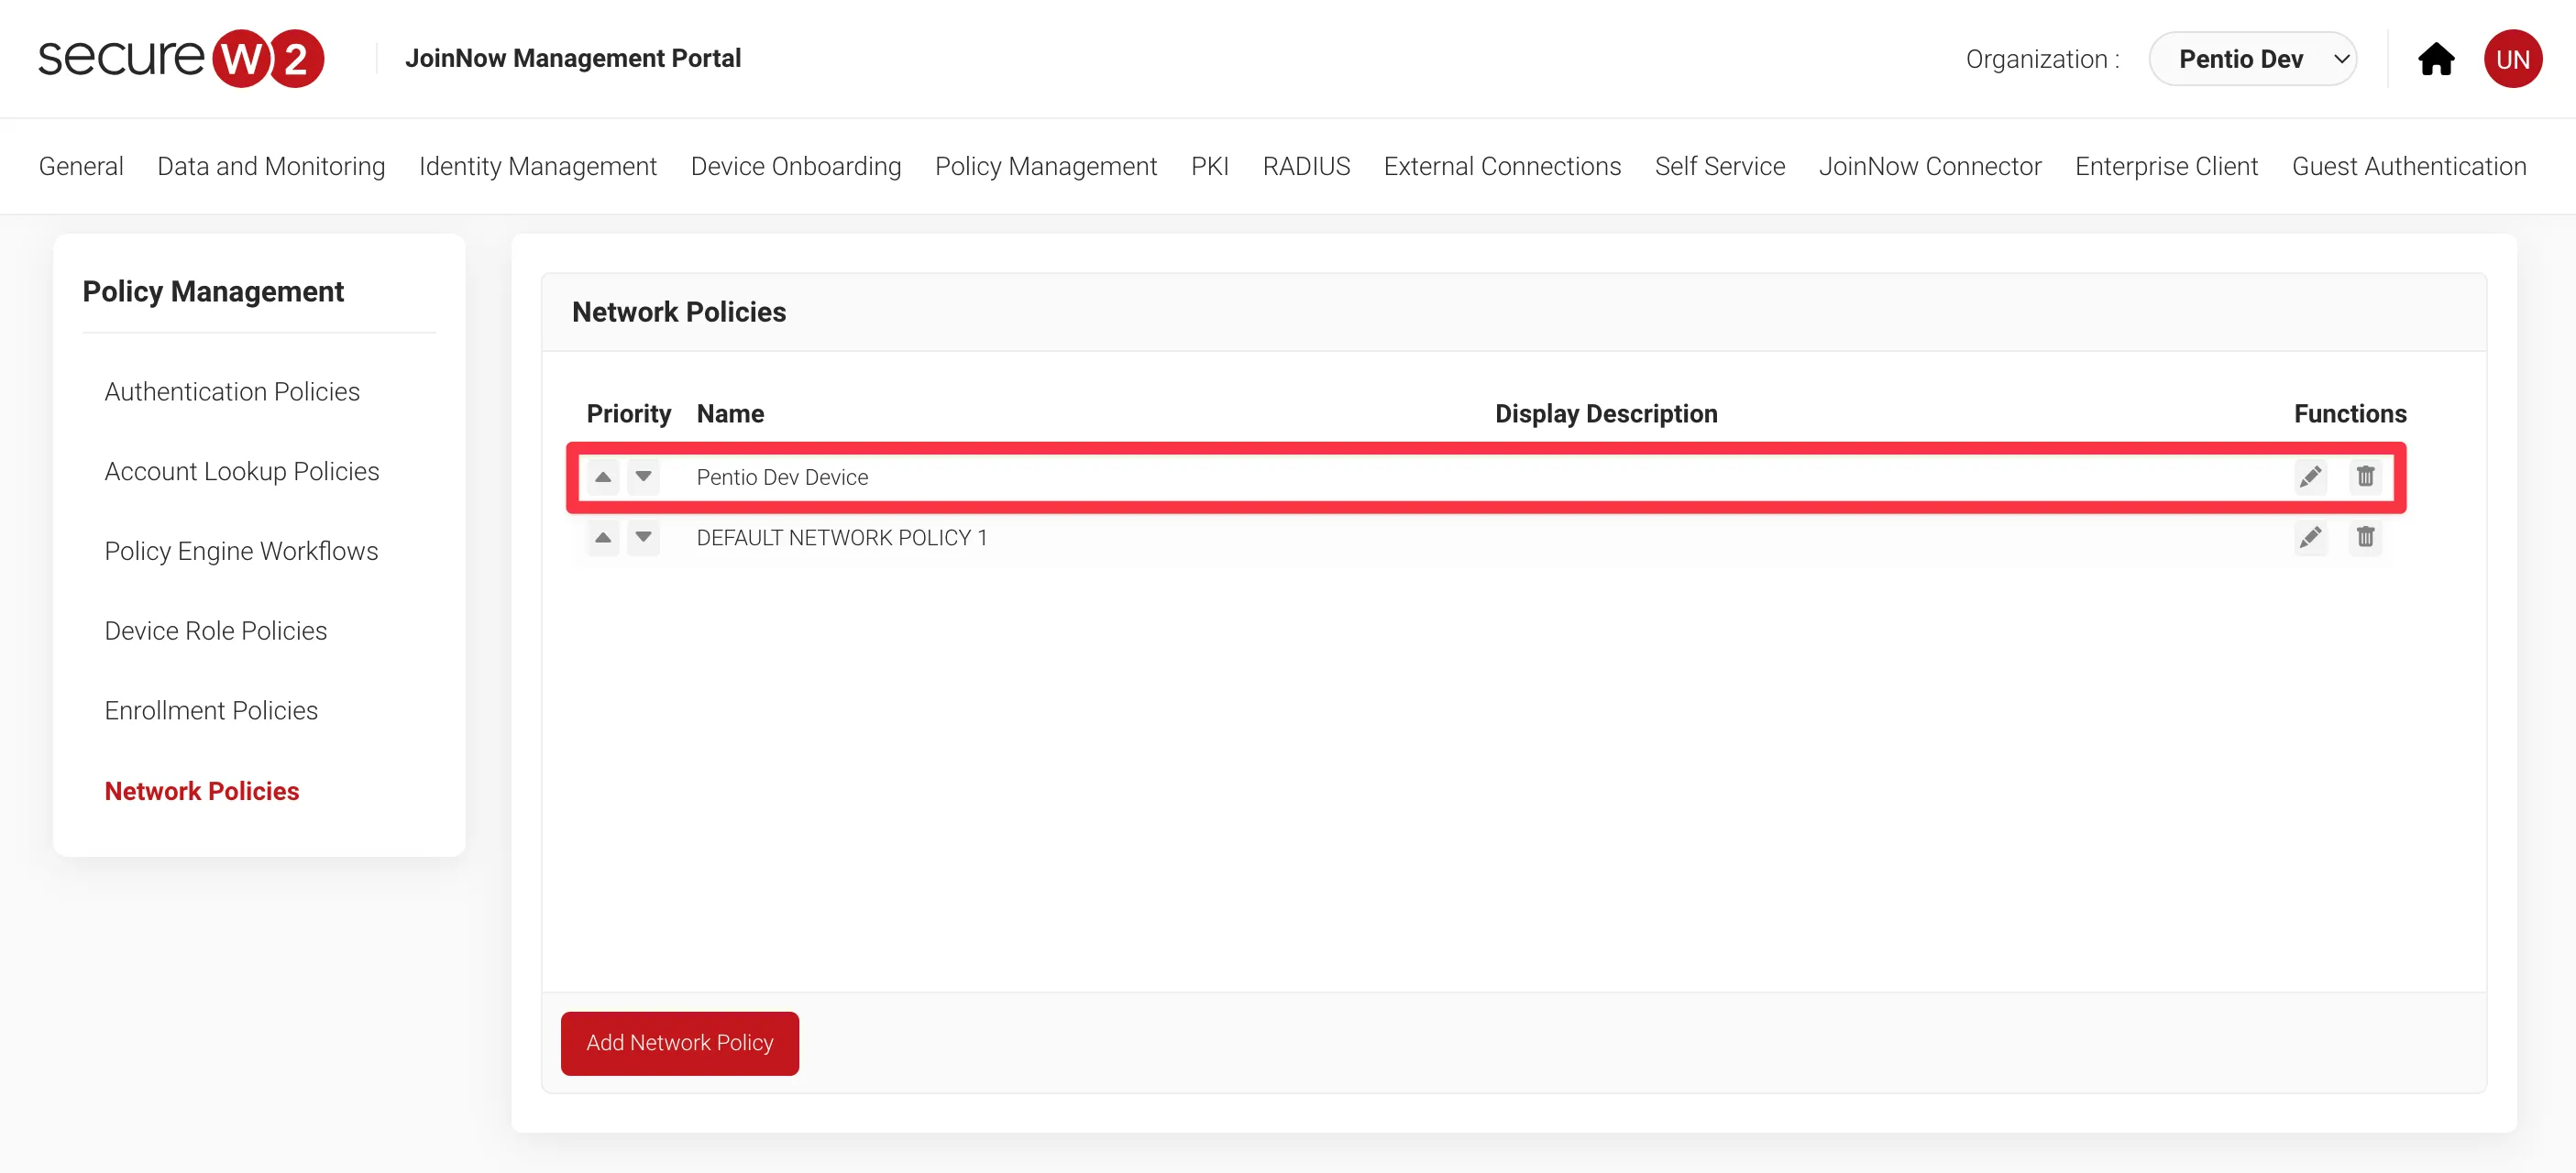Open the Enterprise Client menu
Screen dimensions: 2576x1173
click(2166, 166)
